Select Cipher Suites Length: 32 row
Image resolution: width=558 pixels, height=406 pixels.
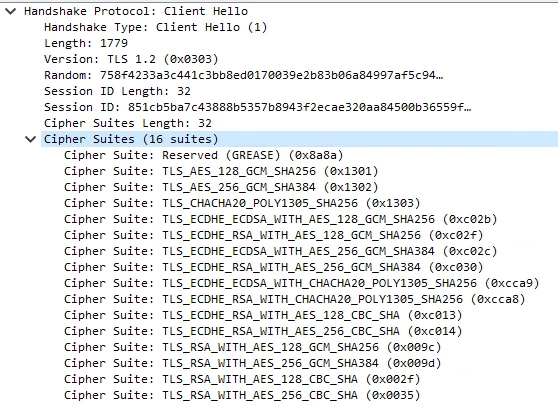pos(128,123)
